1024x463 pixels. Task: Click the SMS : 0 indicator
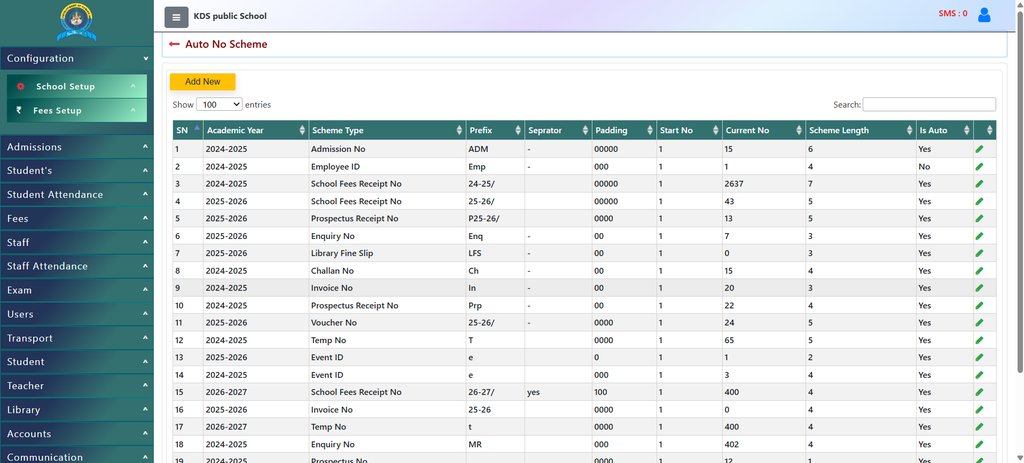(953, 13)
